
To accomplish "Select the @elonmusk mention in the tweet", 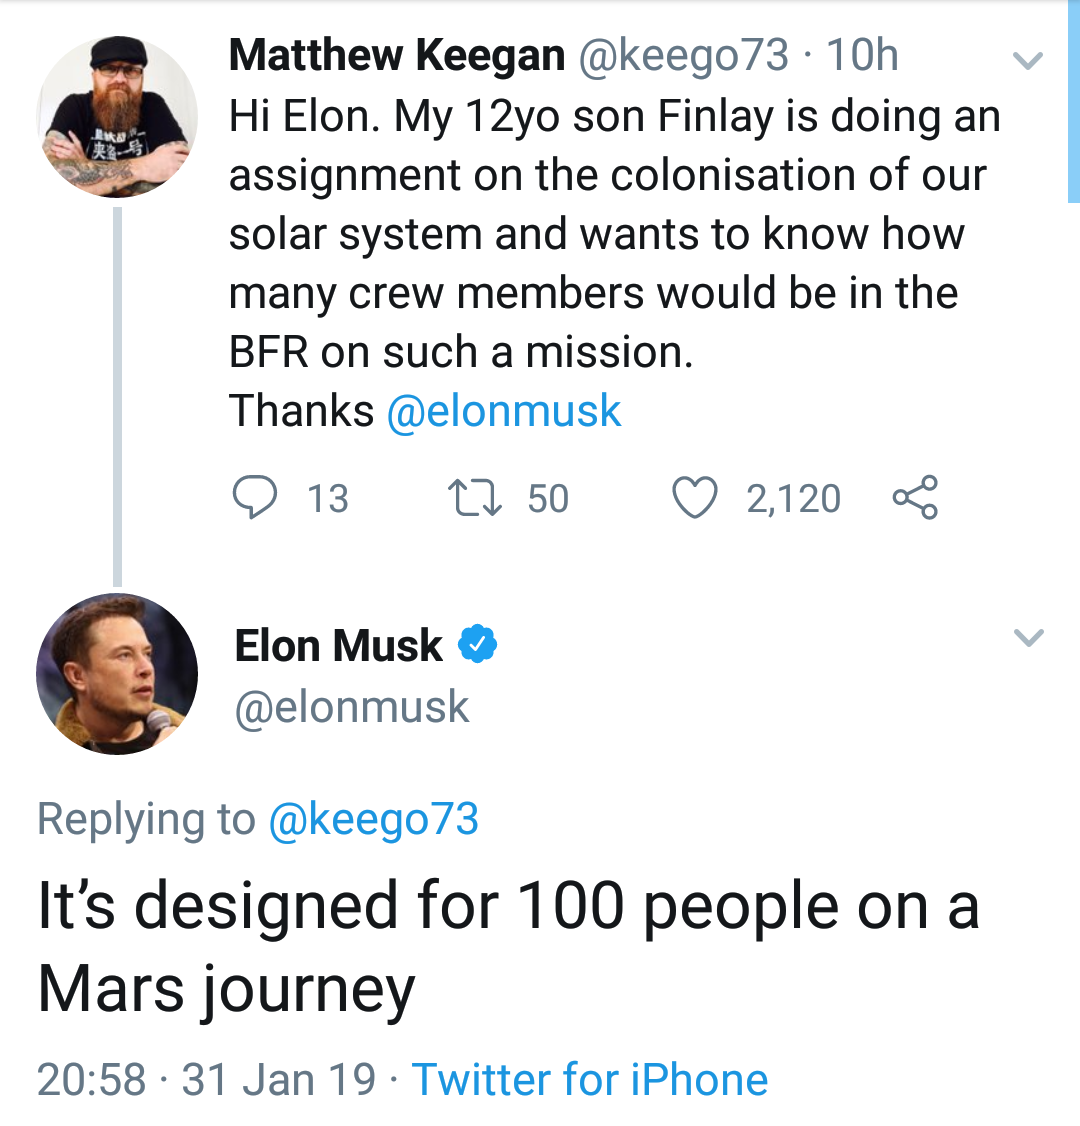I will (x=503, y=410).
